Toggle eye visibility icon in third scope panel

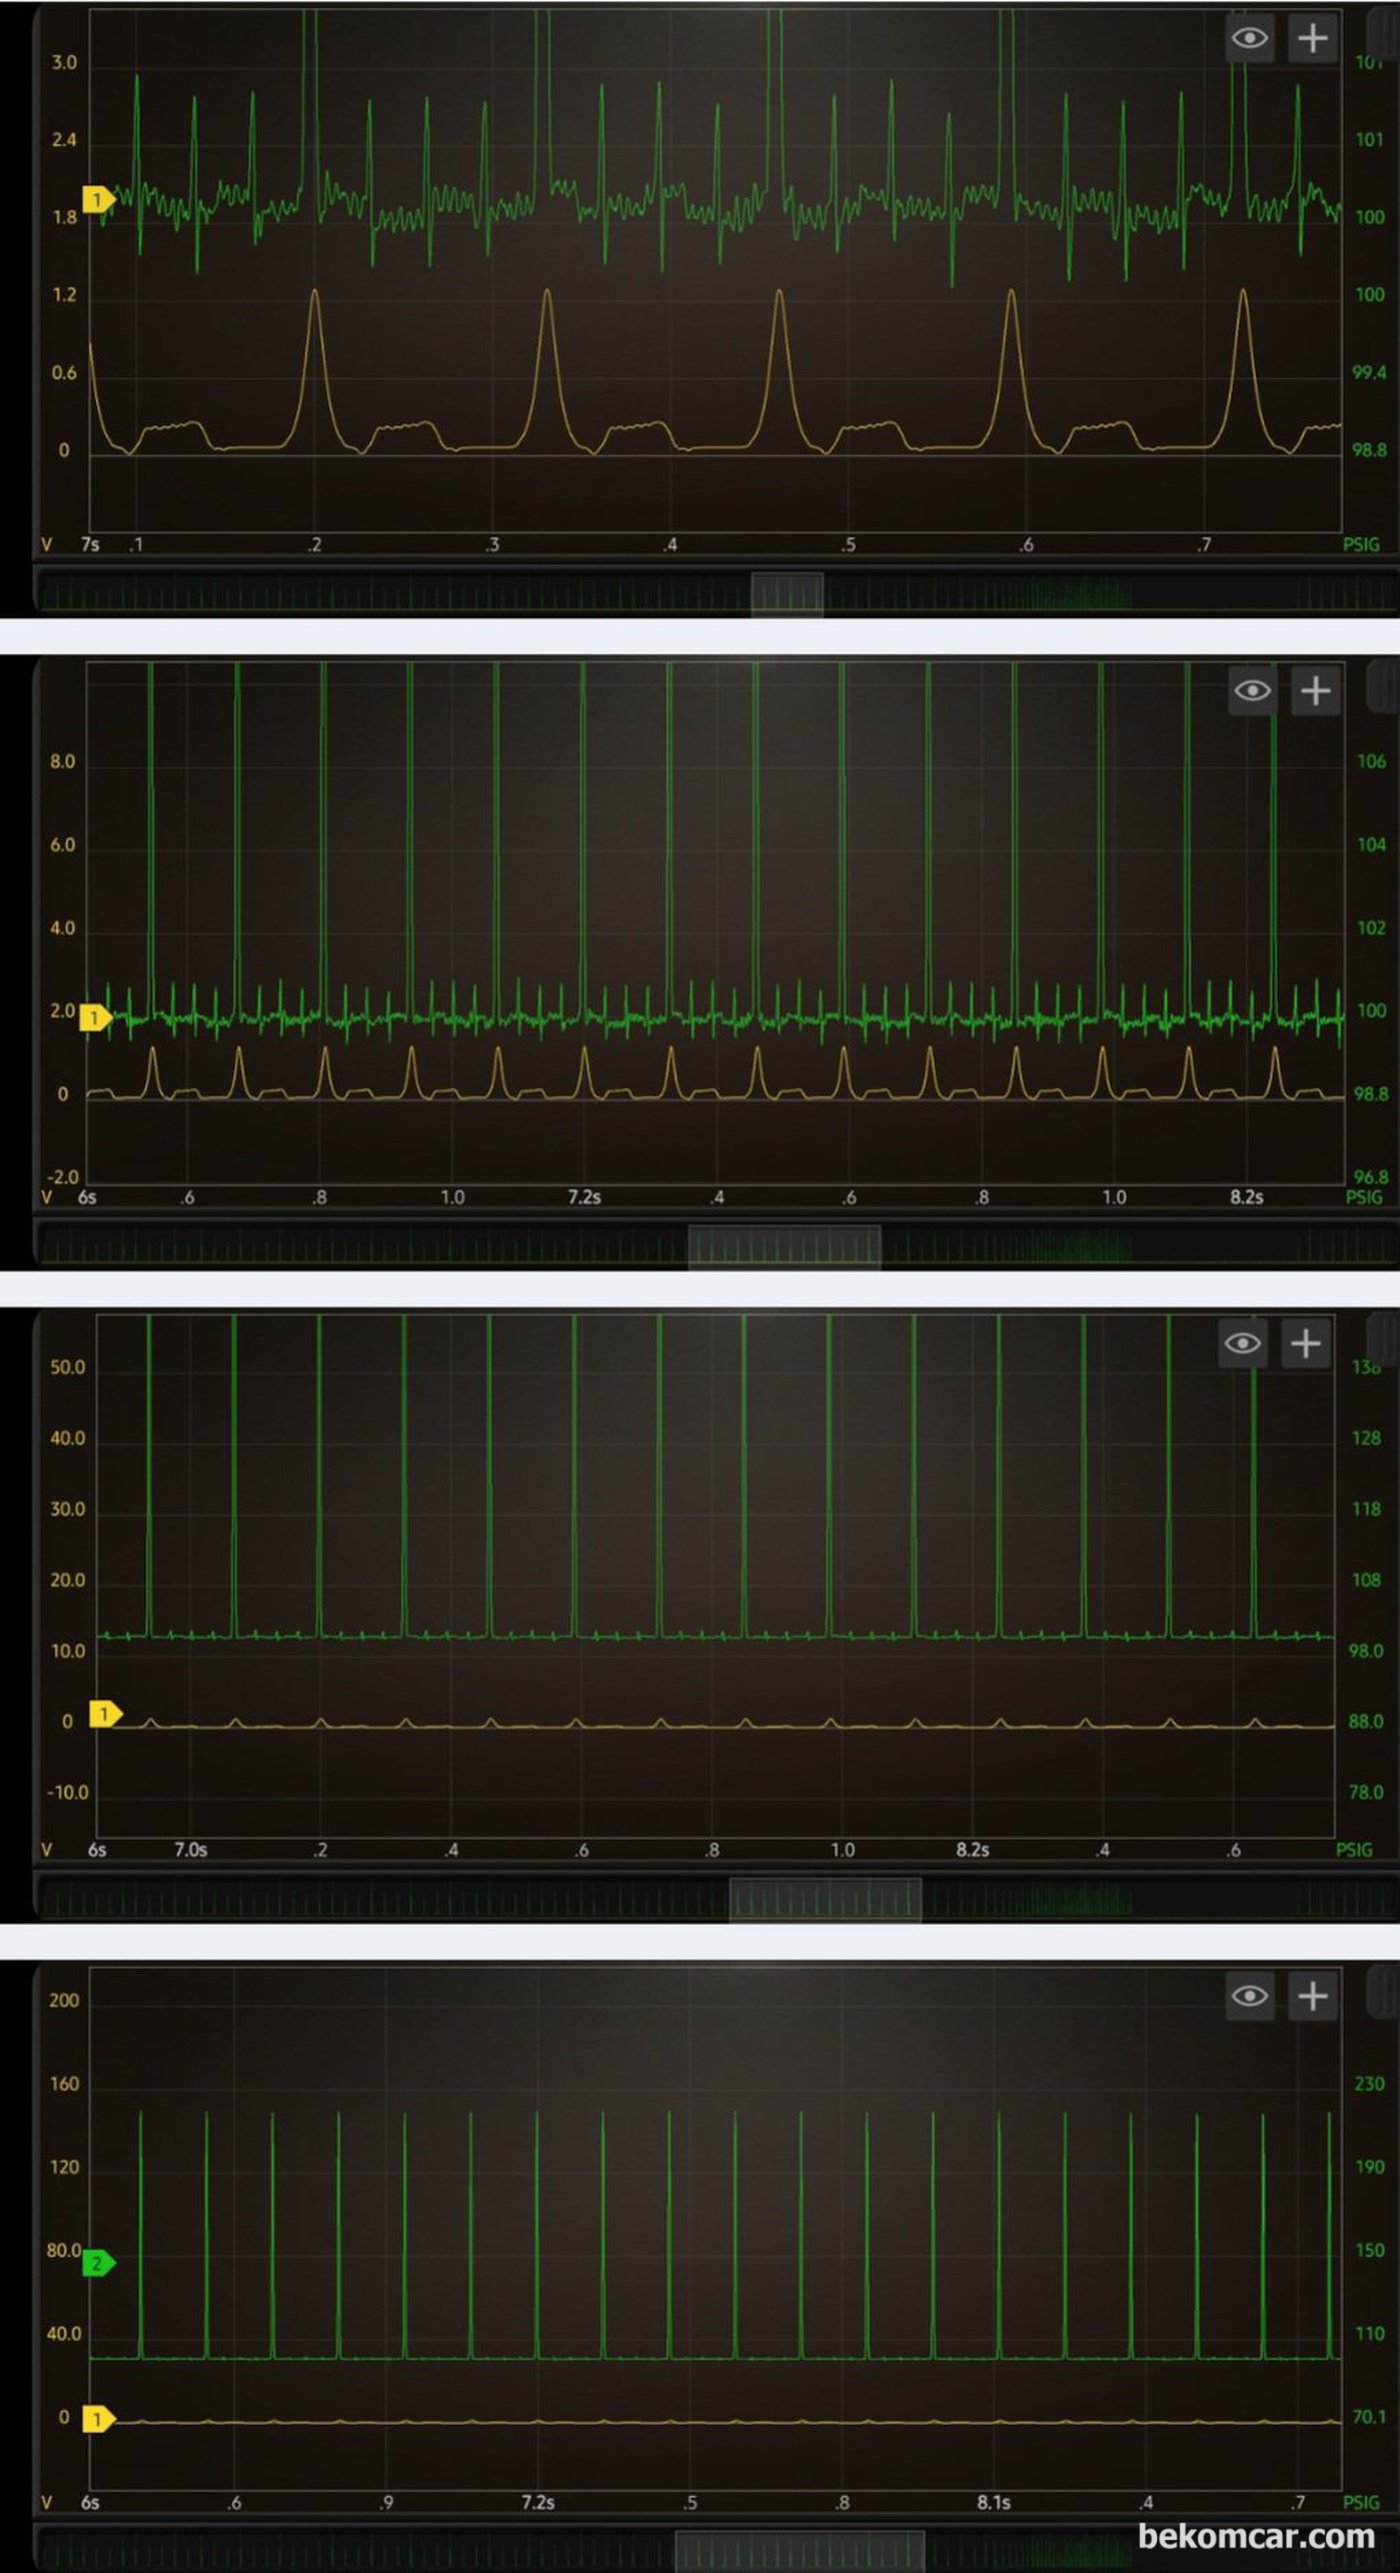coord(1243,1343)
